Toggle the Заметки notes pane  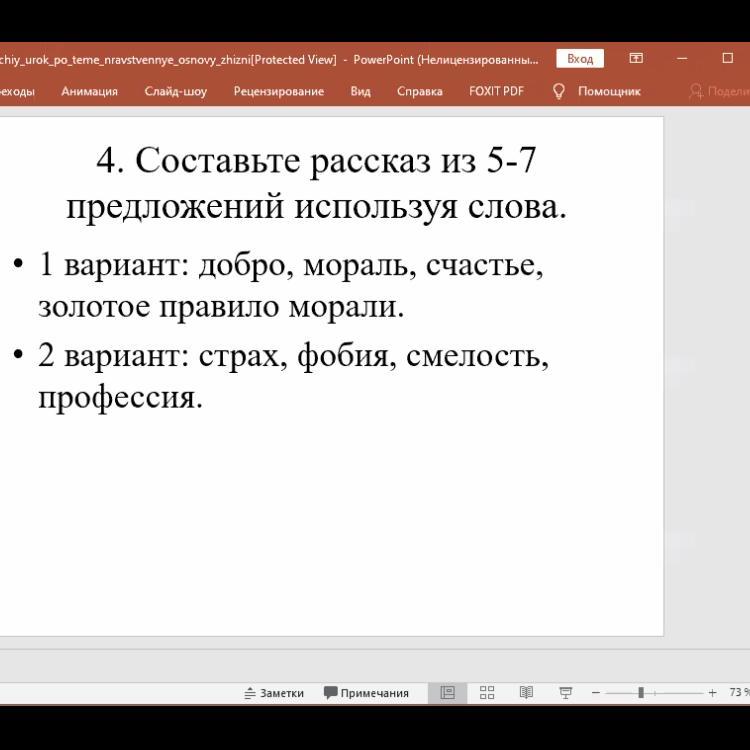point(274,692)
